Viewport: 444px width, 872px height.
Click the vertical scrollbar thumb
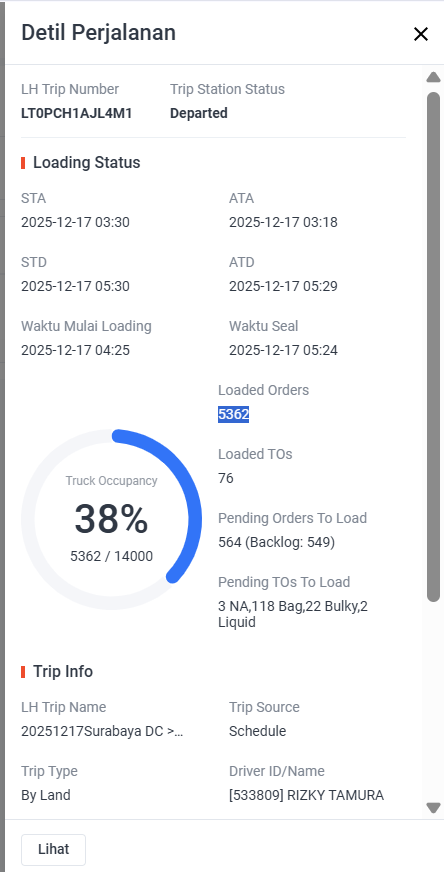click(x=433, y=346)
